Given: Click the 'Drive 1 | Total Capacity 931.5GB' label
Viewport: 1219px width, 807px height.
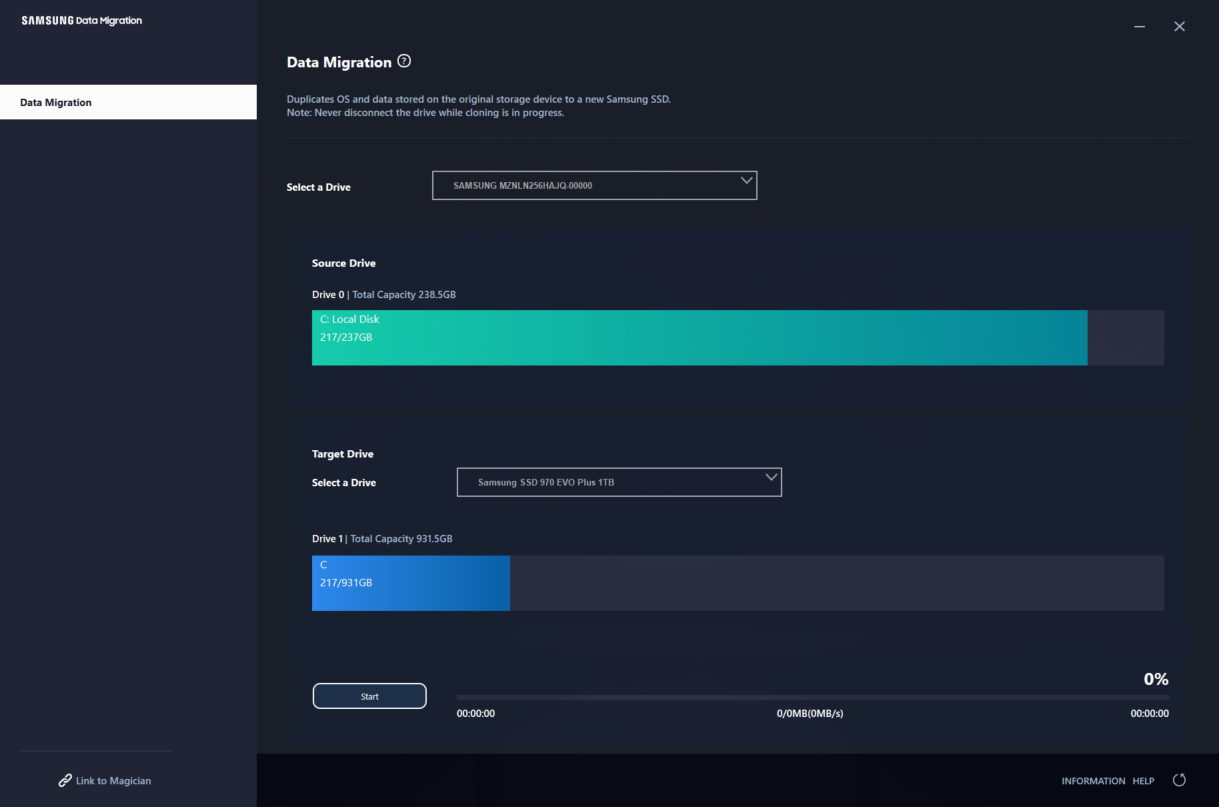Looking at the screenshot, I should point(382,539).
